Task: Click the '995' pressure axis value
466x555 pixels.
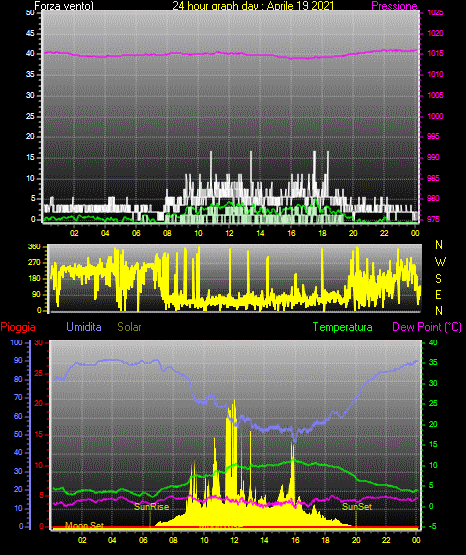Action: 433,136
